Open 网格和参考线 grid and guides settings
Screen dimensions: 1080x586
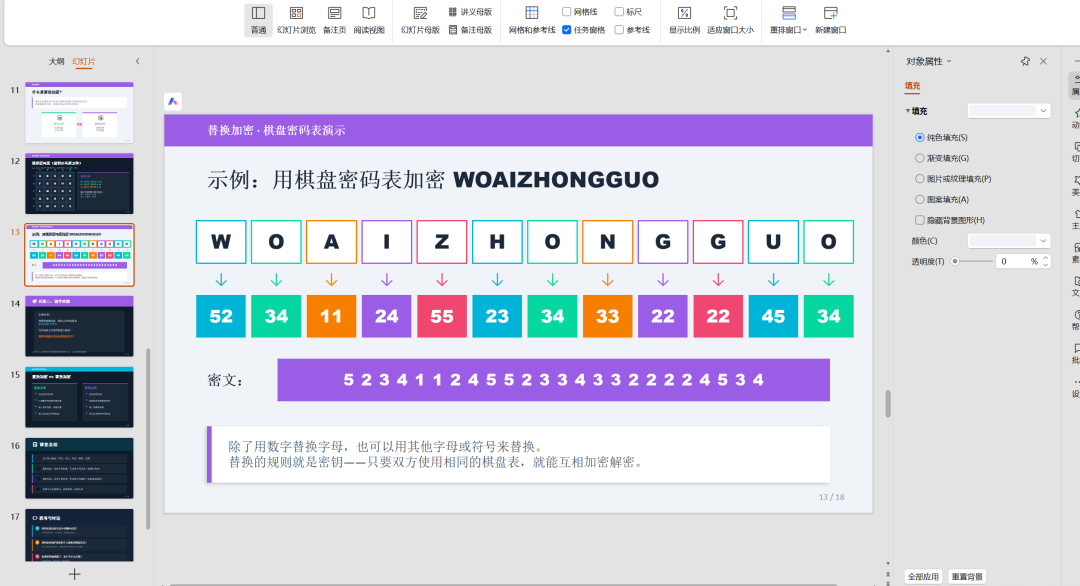(x=532, y=20)
